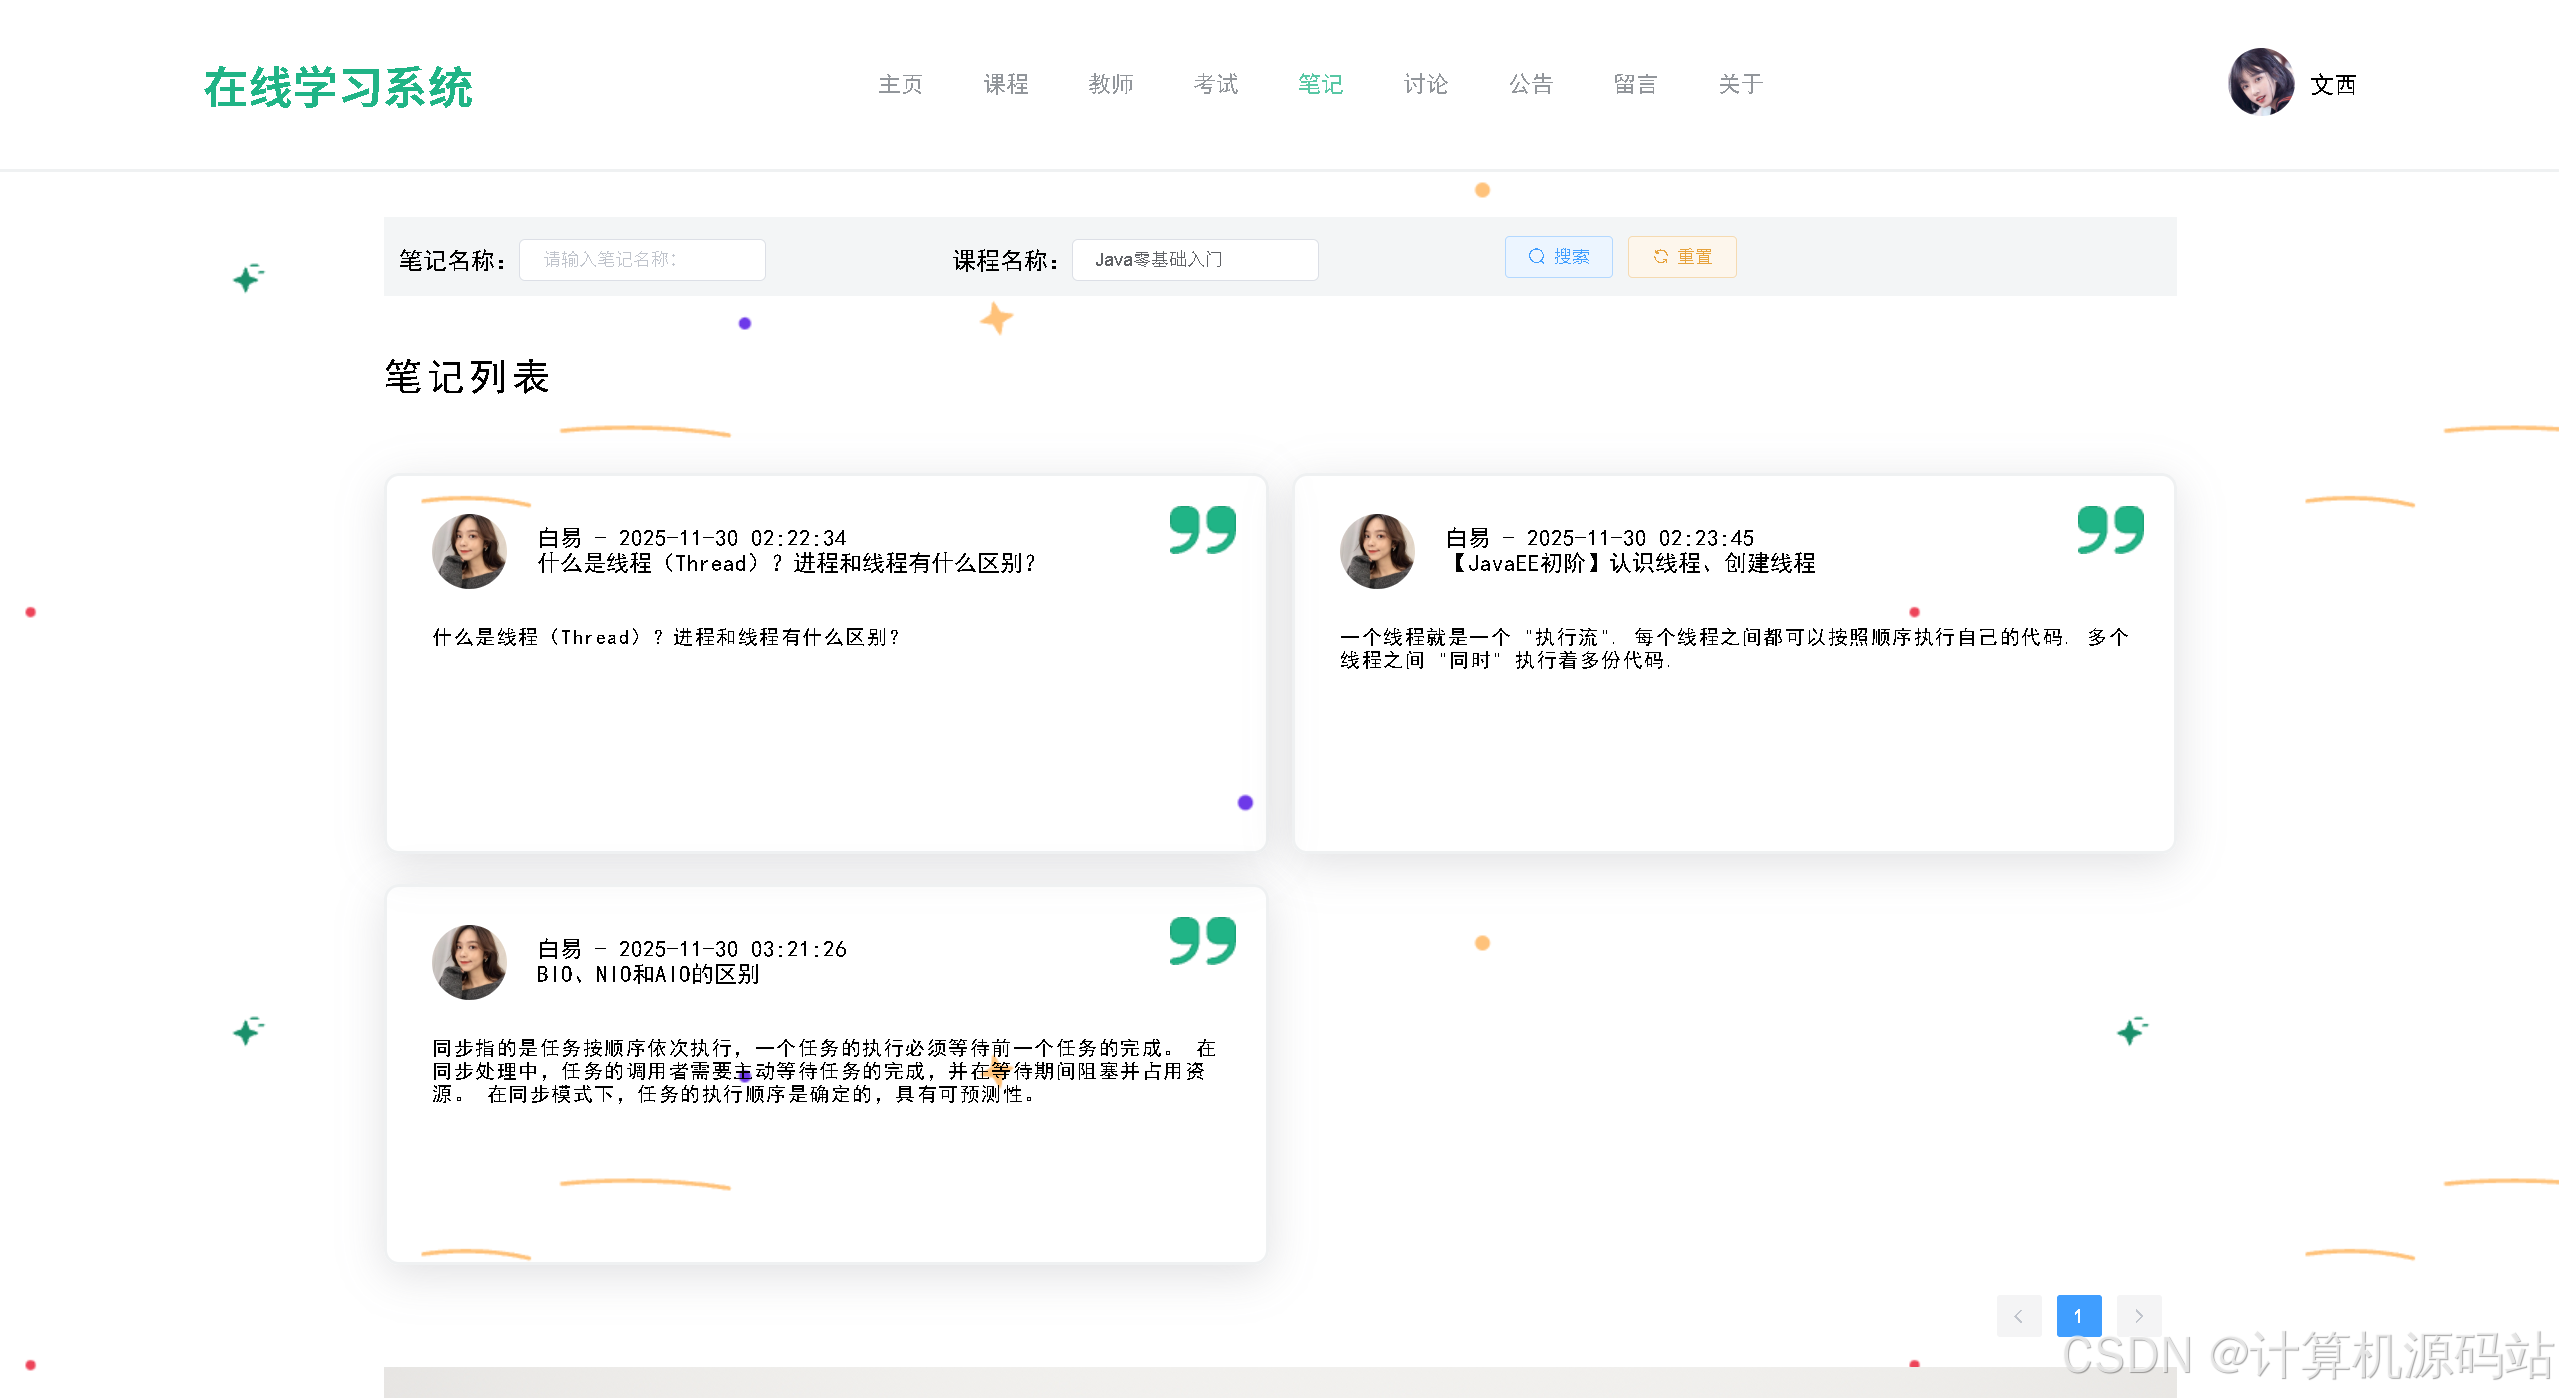Switch to the 考试 tab
The height and width of the screenshot is (1398, 2559).
pos(1215,84)
